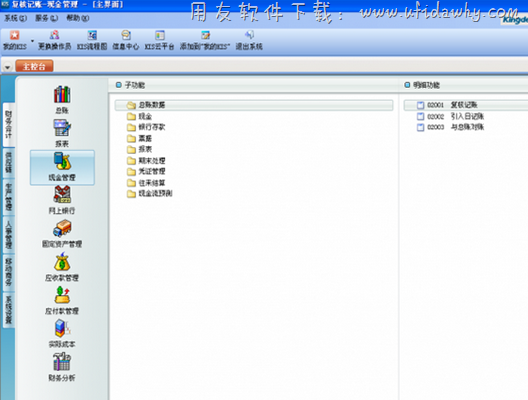528x400 pixels.
Task: Open the 我的KIS toolbar icon
Action: pos(14,40)
